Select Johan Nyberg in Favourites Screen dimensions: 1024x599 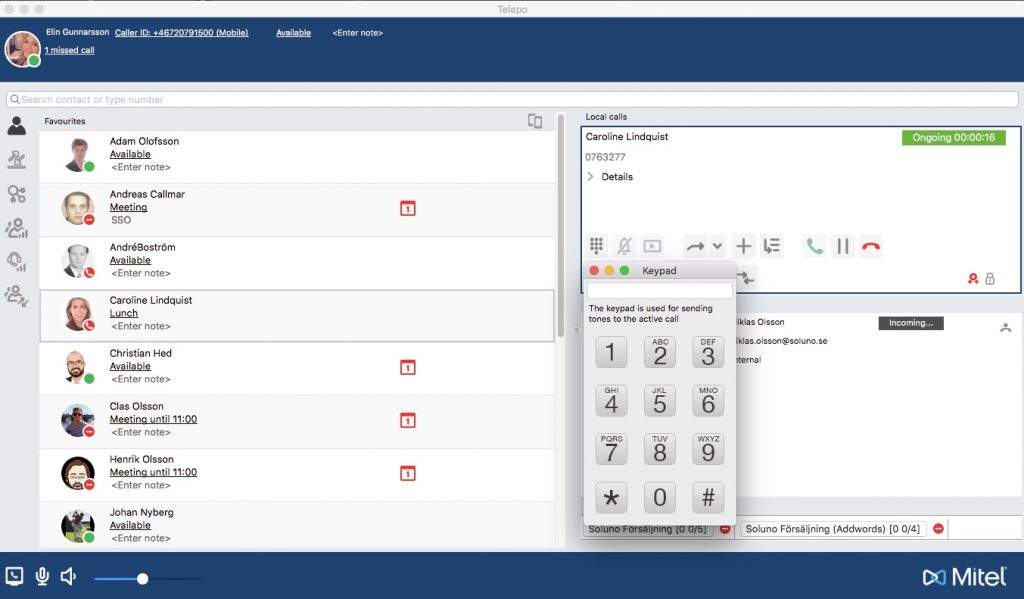pos(297,525)
